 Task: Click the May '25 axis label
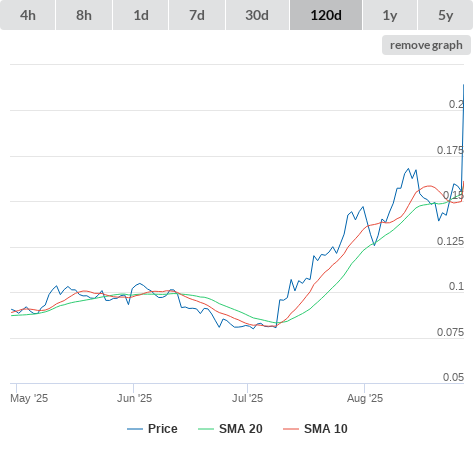point(29,398)
